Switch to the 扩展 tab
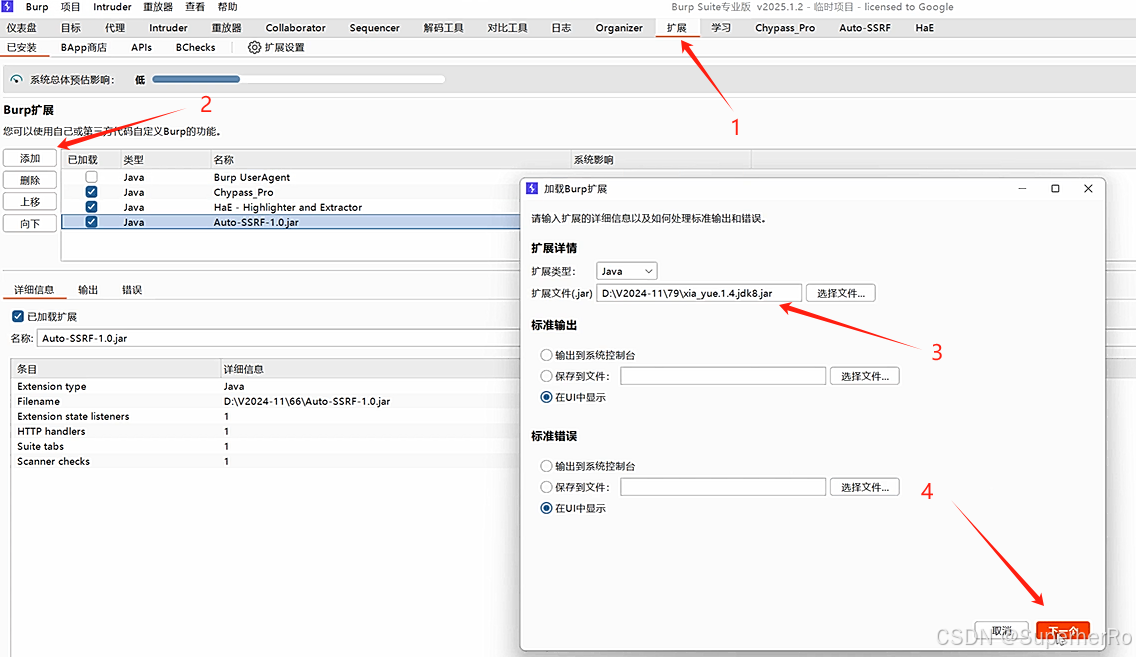Image resolution: width=1136 pixels, height=657 pixels. click(677, 28)
